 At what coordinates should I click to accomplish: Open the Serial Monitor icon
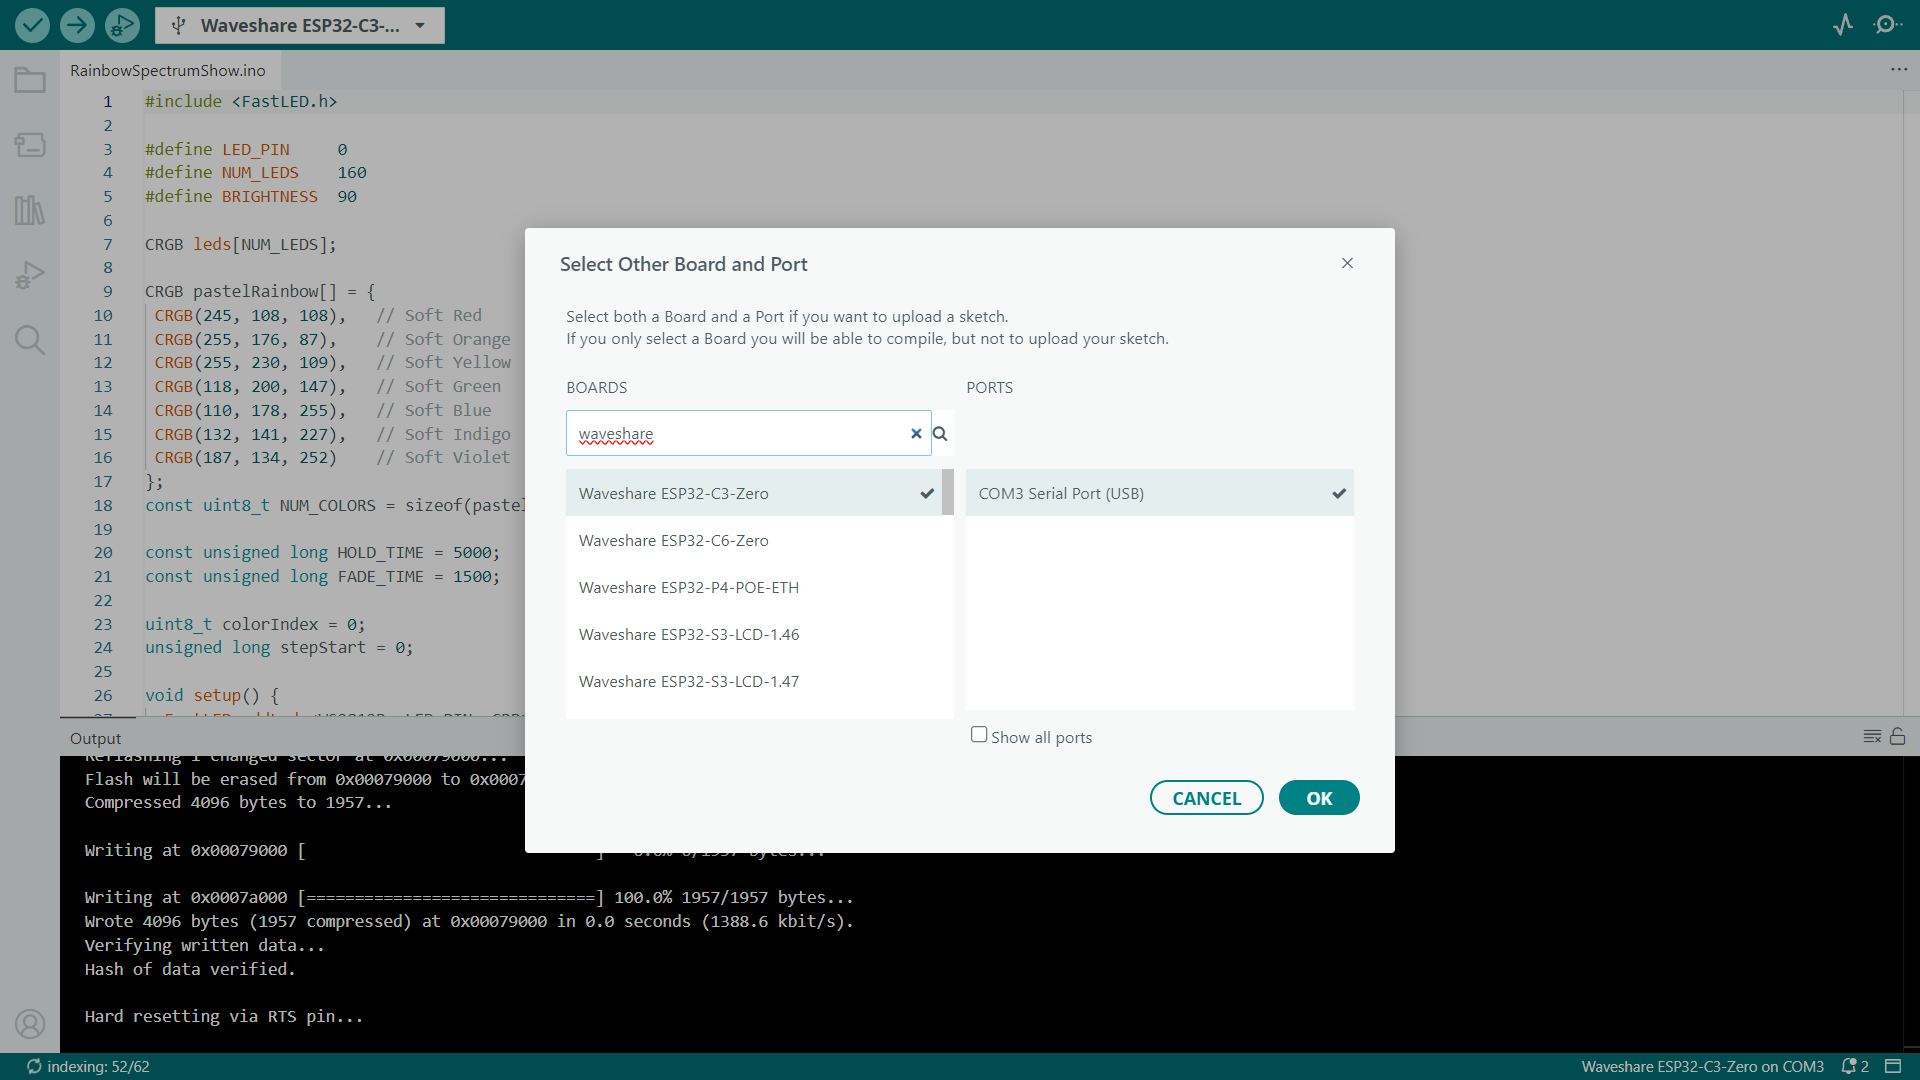click(x=1887, y=25)
